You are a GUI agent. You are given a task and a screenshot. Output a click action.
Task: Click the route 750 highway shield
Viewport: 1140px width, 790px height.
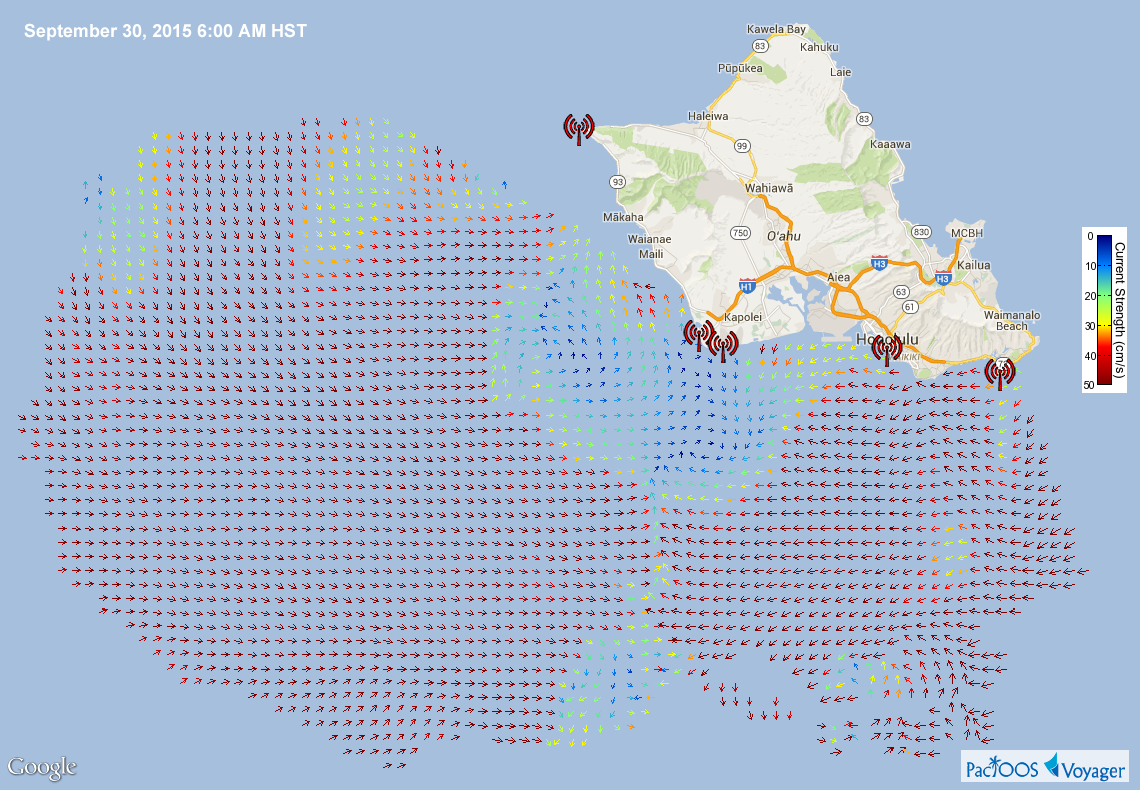(x=740, y=233)
